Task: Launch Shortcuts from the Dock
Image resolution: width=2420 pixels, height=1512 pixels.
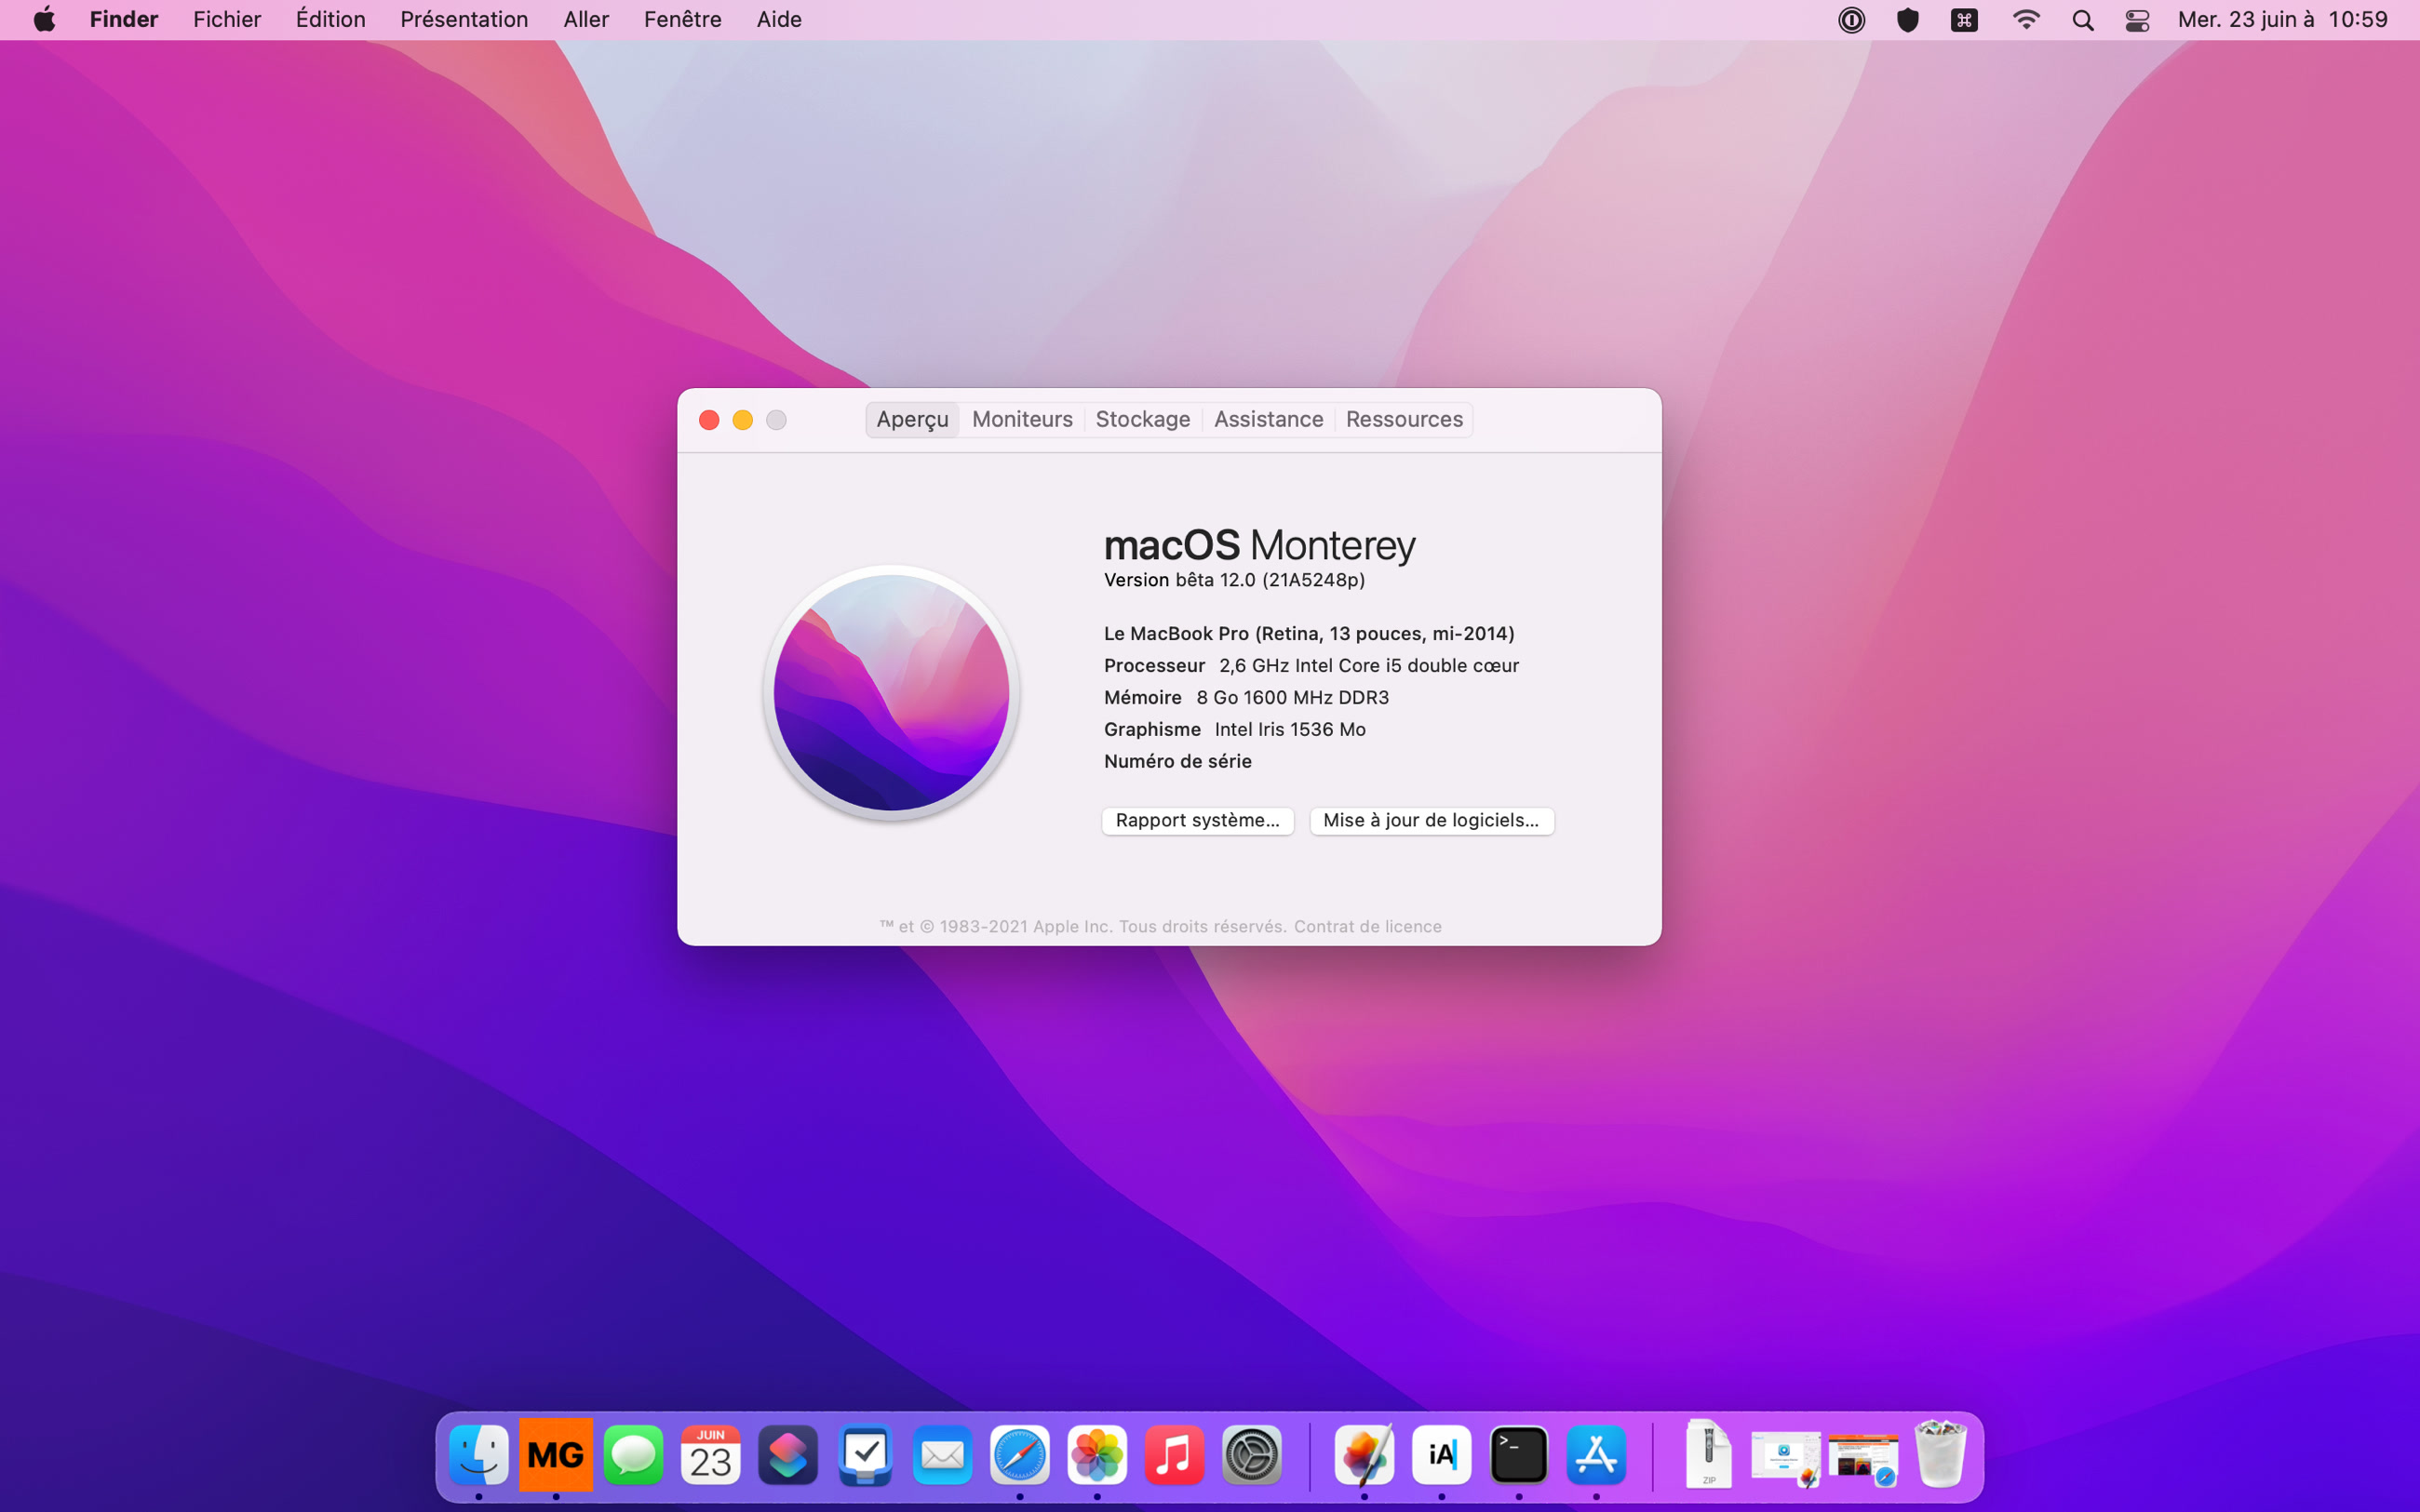Action: 788,1455
